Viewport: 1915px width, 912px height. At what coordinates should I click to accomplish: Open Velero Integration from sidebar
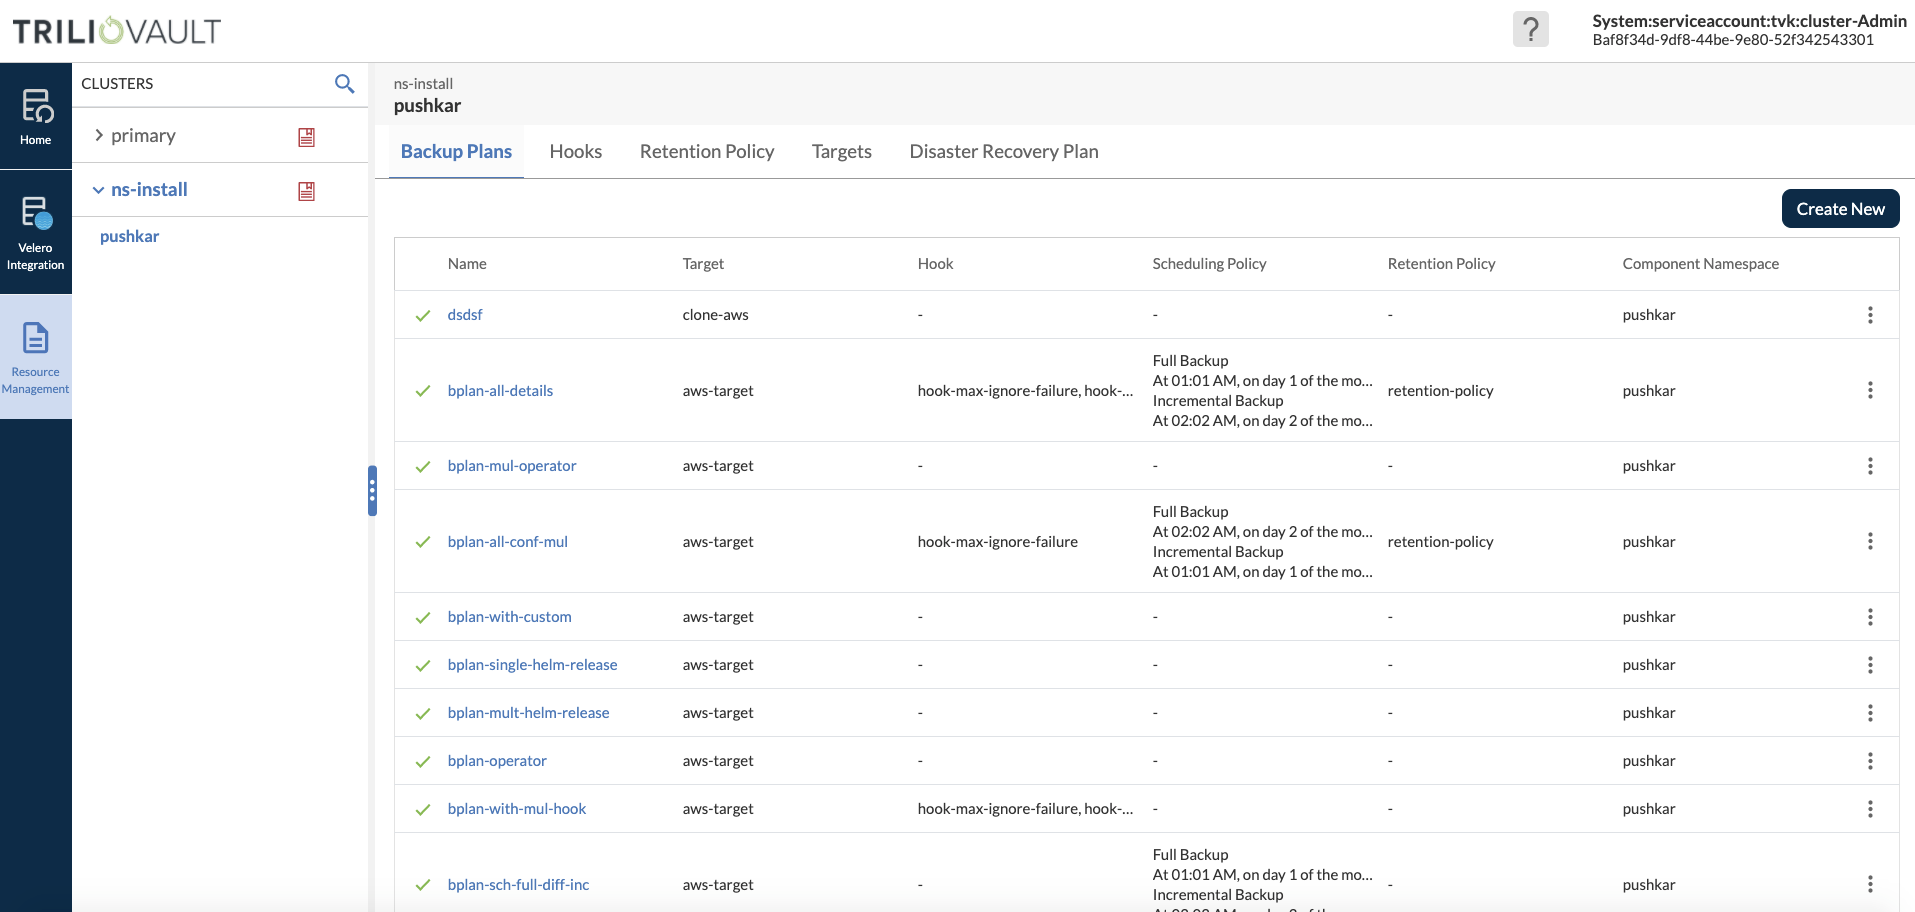(36, 232)
